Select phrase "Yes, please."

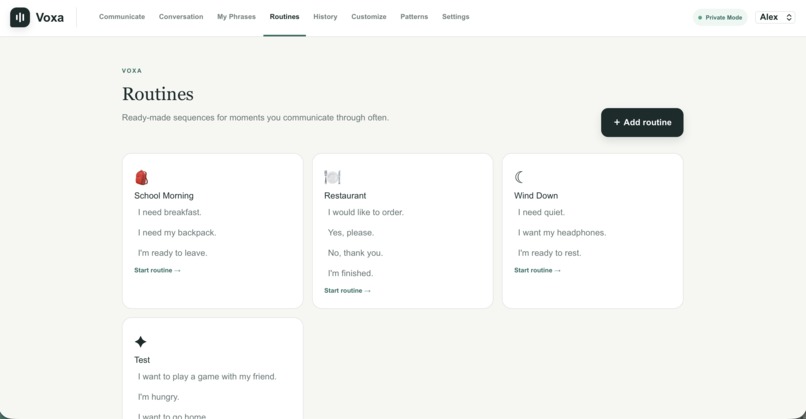click(x=351, y=233)
